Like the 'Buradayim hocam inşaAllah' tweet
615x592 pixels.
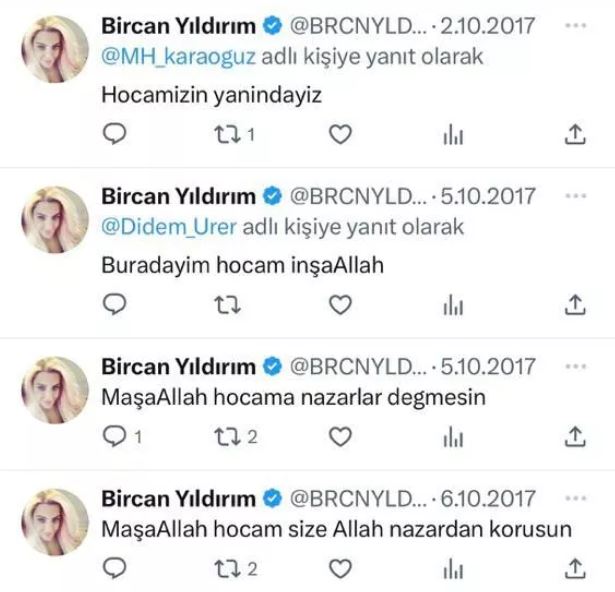pyautogui.click(x=340, y=305)
